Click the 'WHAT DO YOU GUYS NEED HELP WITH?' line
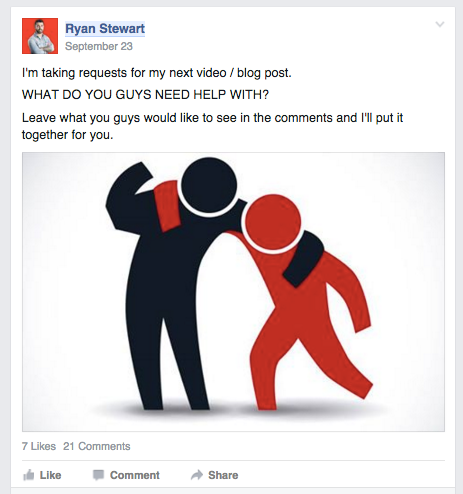 [145, 95]
